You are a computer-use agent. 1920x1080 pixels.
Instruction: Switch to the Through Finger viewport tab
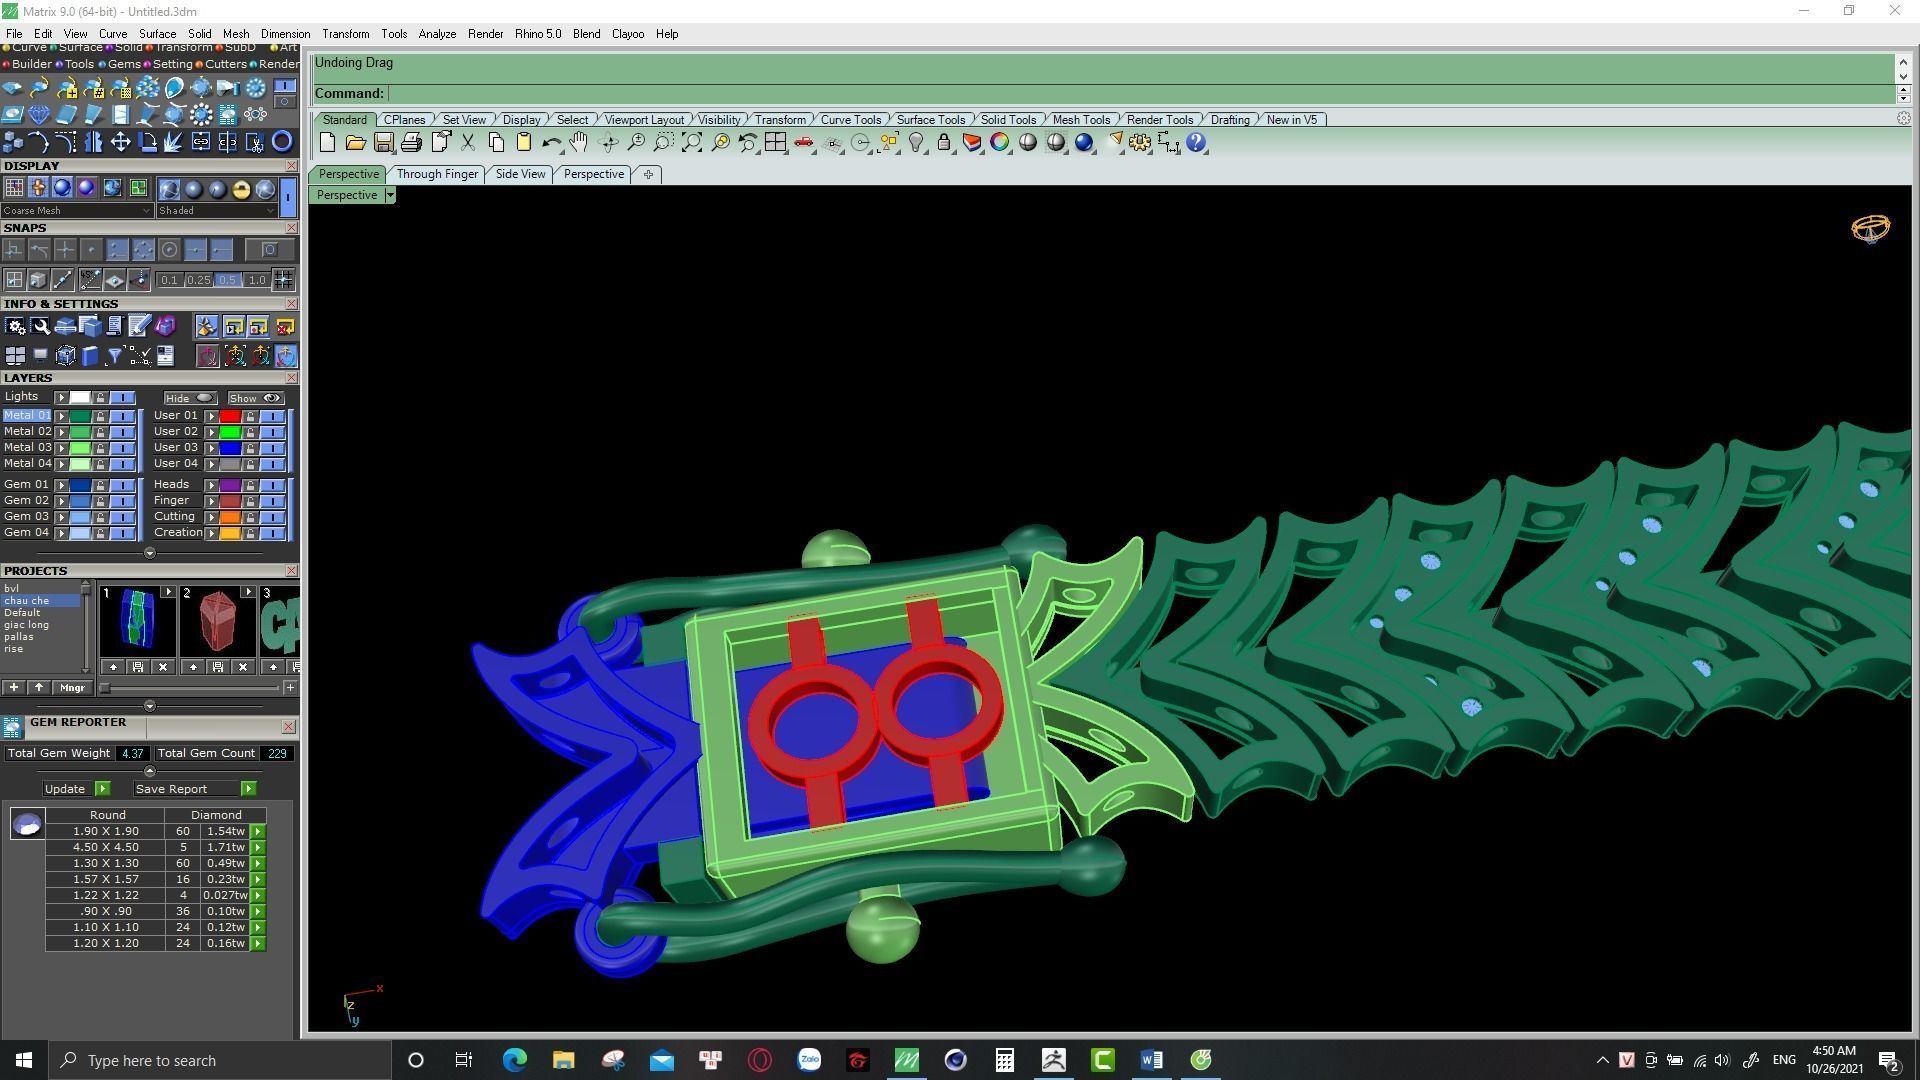tap(437, 174)
